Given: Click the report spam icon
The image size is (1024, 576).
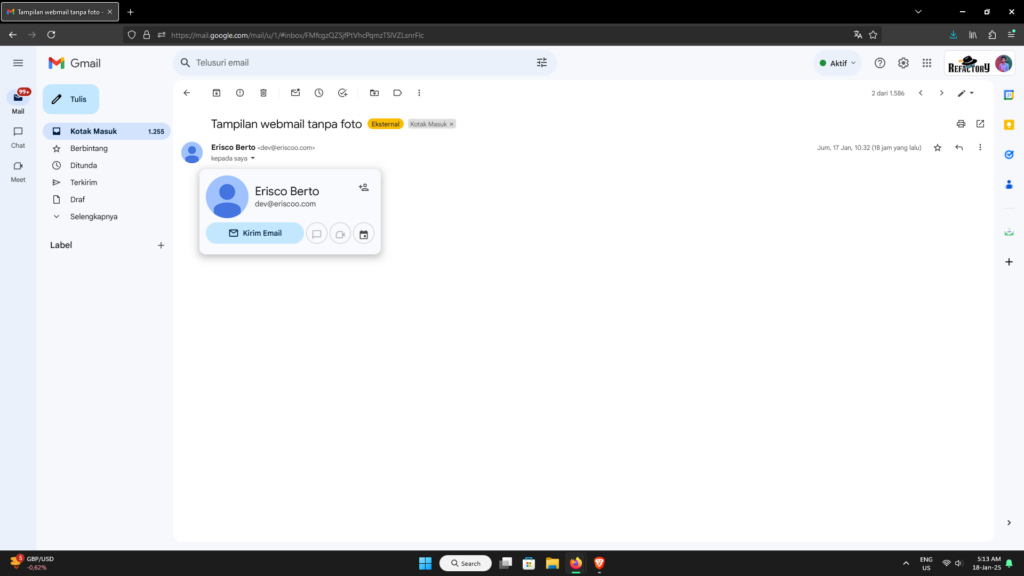Looking at the screenshot, I should [x=240, y=93].
